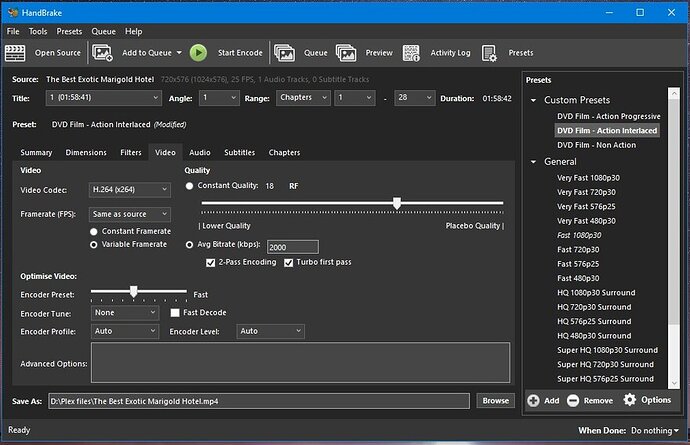Click the Remove preset button
The width and height of the screenshot is (690, 445).
click(589, 400)
